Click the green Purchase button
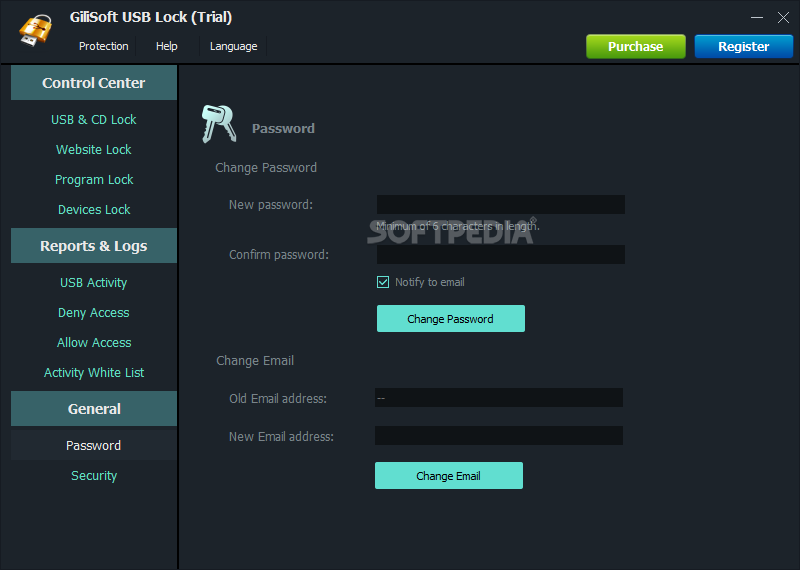 (x=636, y=46)
